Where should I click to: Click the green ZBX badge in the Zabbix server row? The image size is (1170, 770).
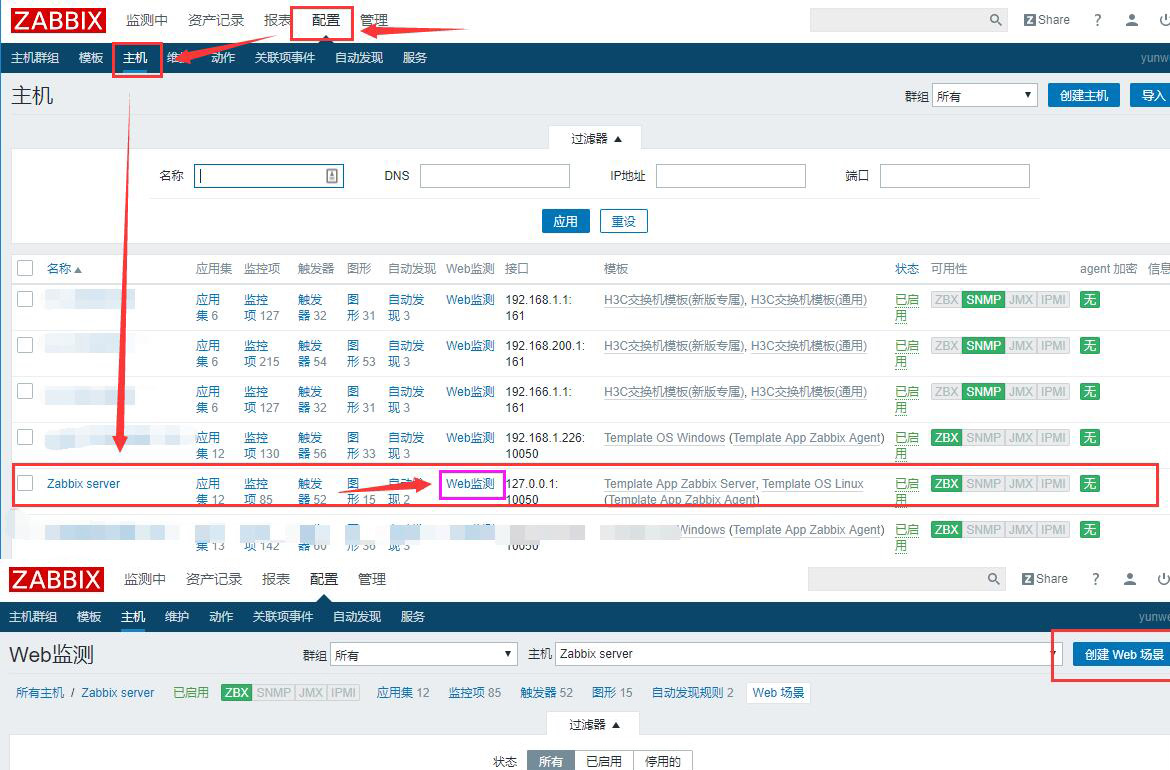(x=946, y=483)
